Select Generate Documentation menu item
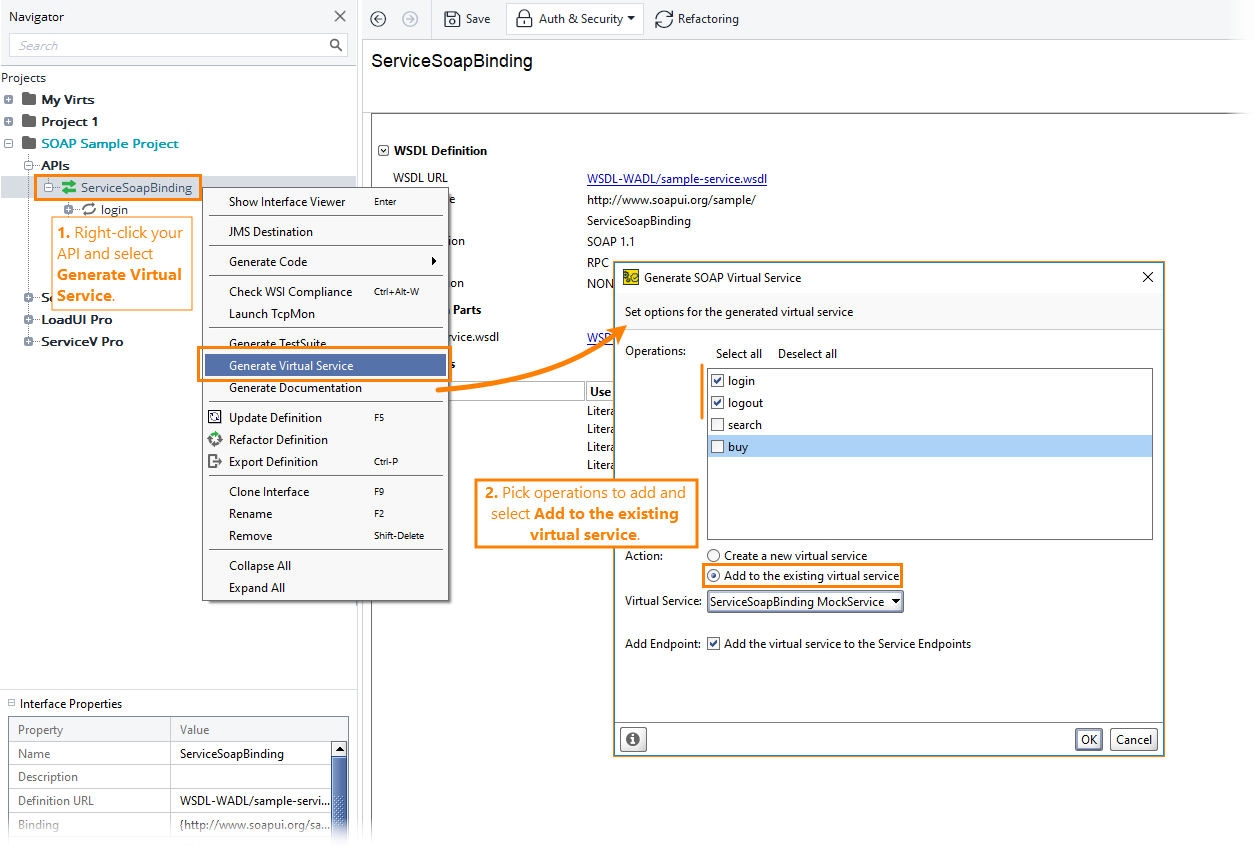Screen dimensions: 1256x848 pos(325,387)
